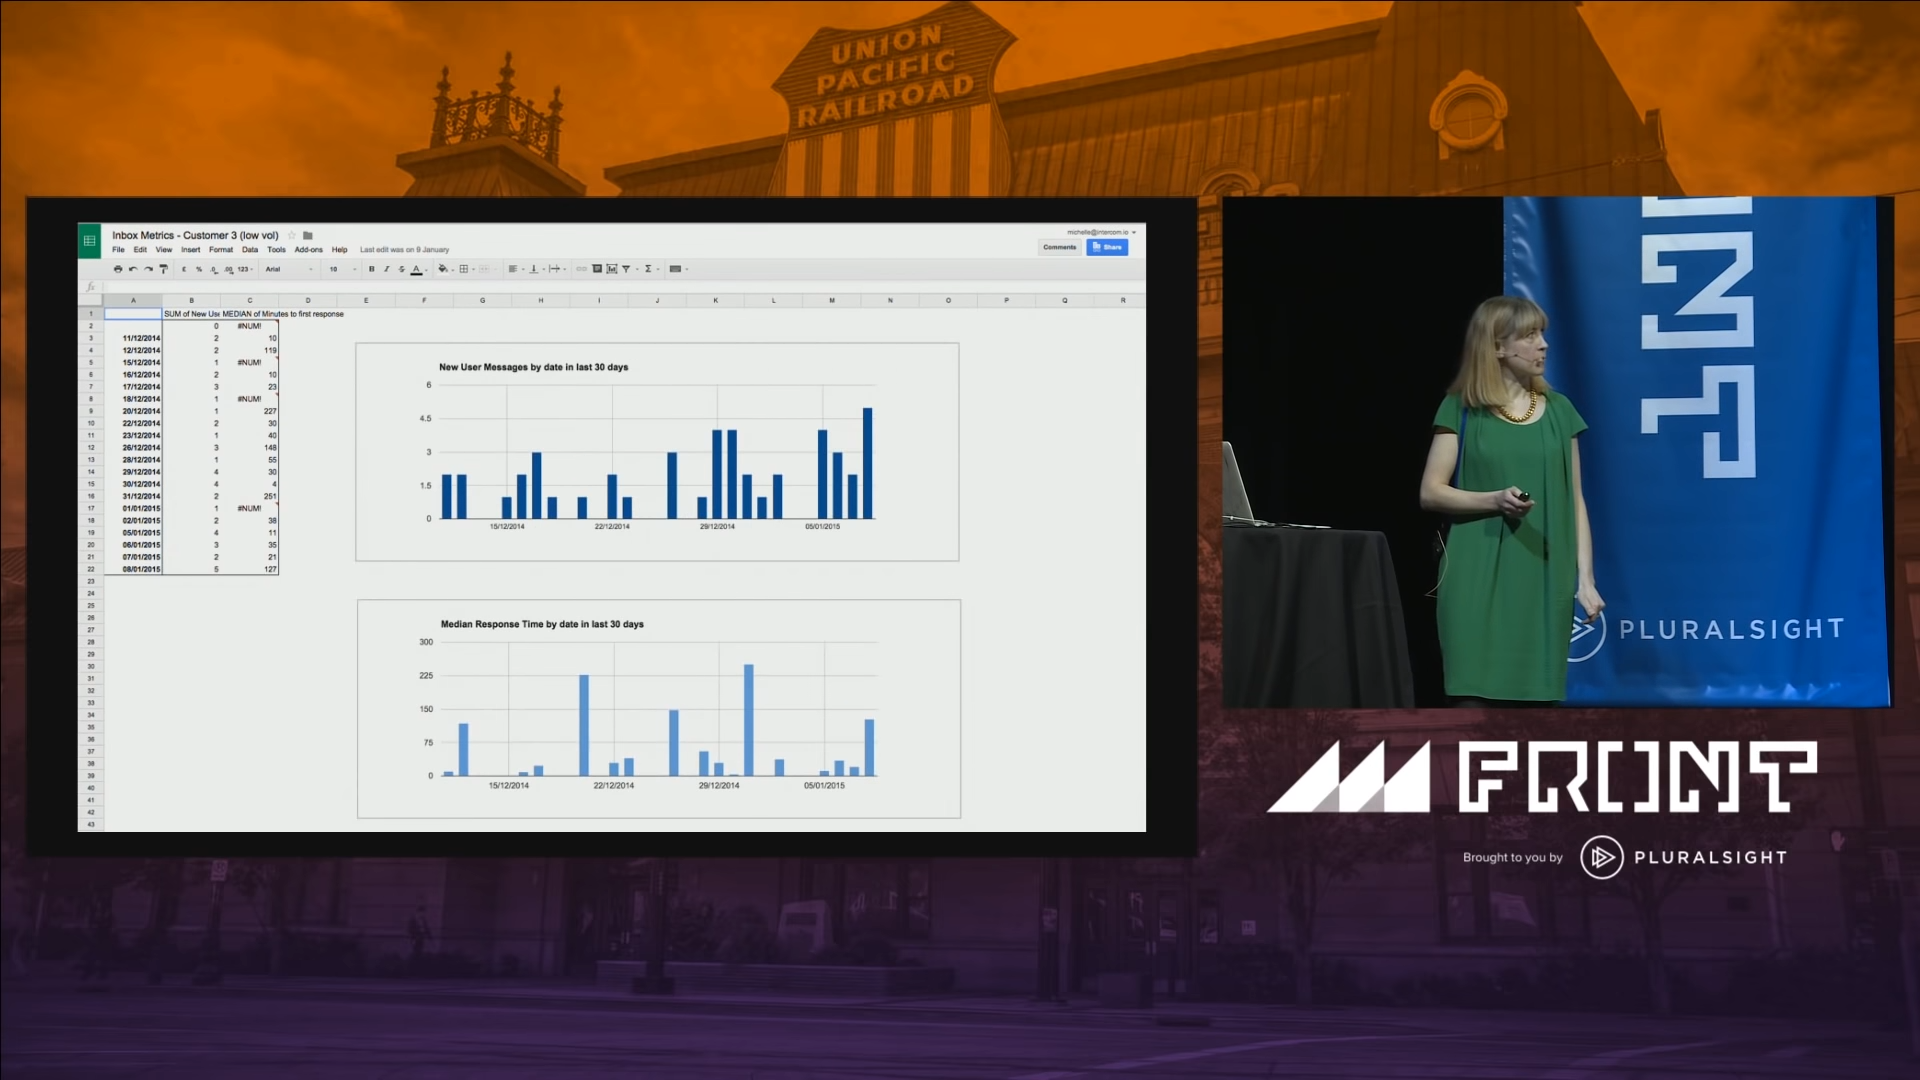Select column K header

[x=715, y=300]
